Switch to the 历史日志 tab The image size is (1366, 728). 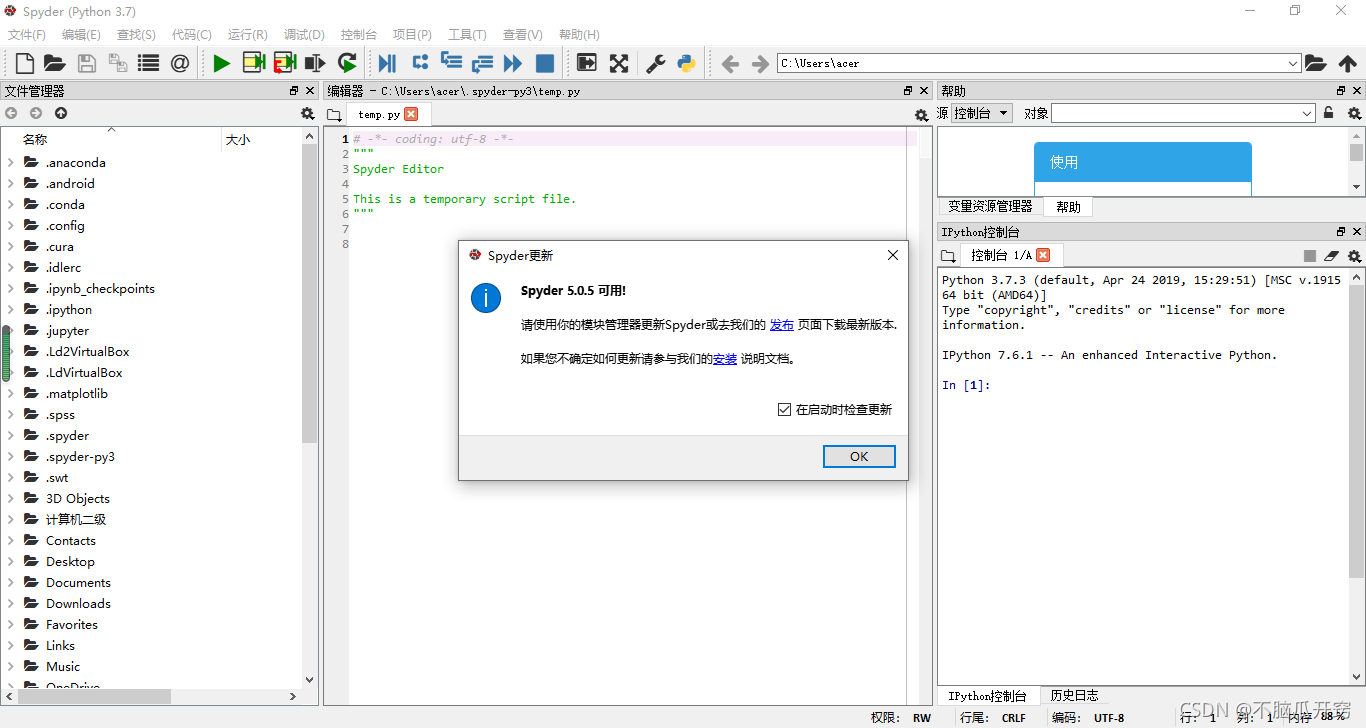(x=1074, y=695)
